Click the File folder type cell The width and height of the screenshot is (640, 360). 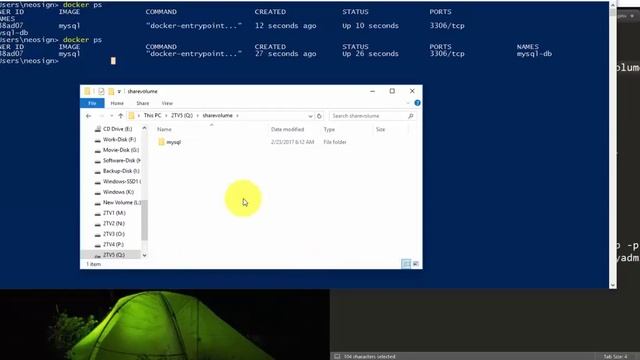(335, 142)
